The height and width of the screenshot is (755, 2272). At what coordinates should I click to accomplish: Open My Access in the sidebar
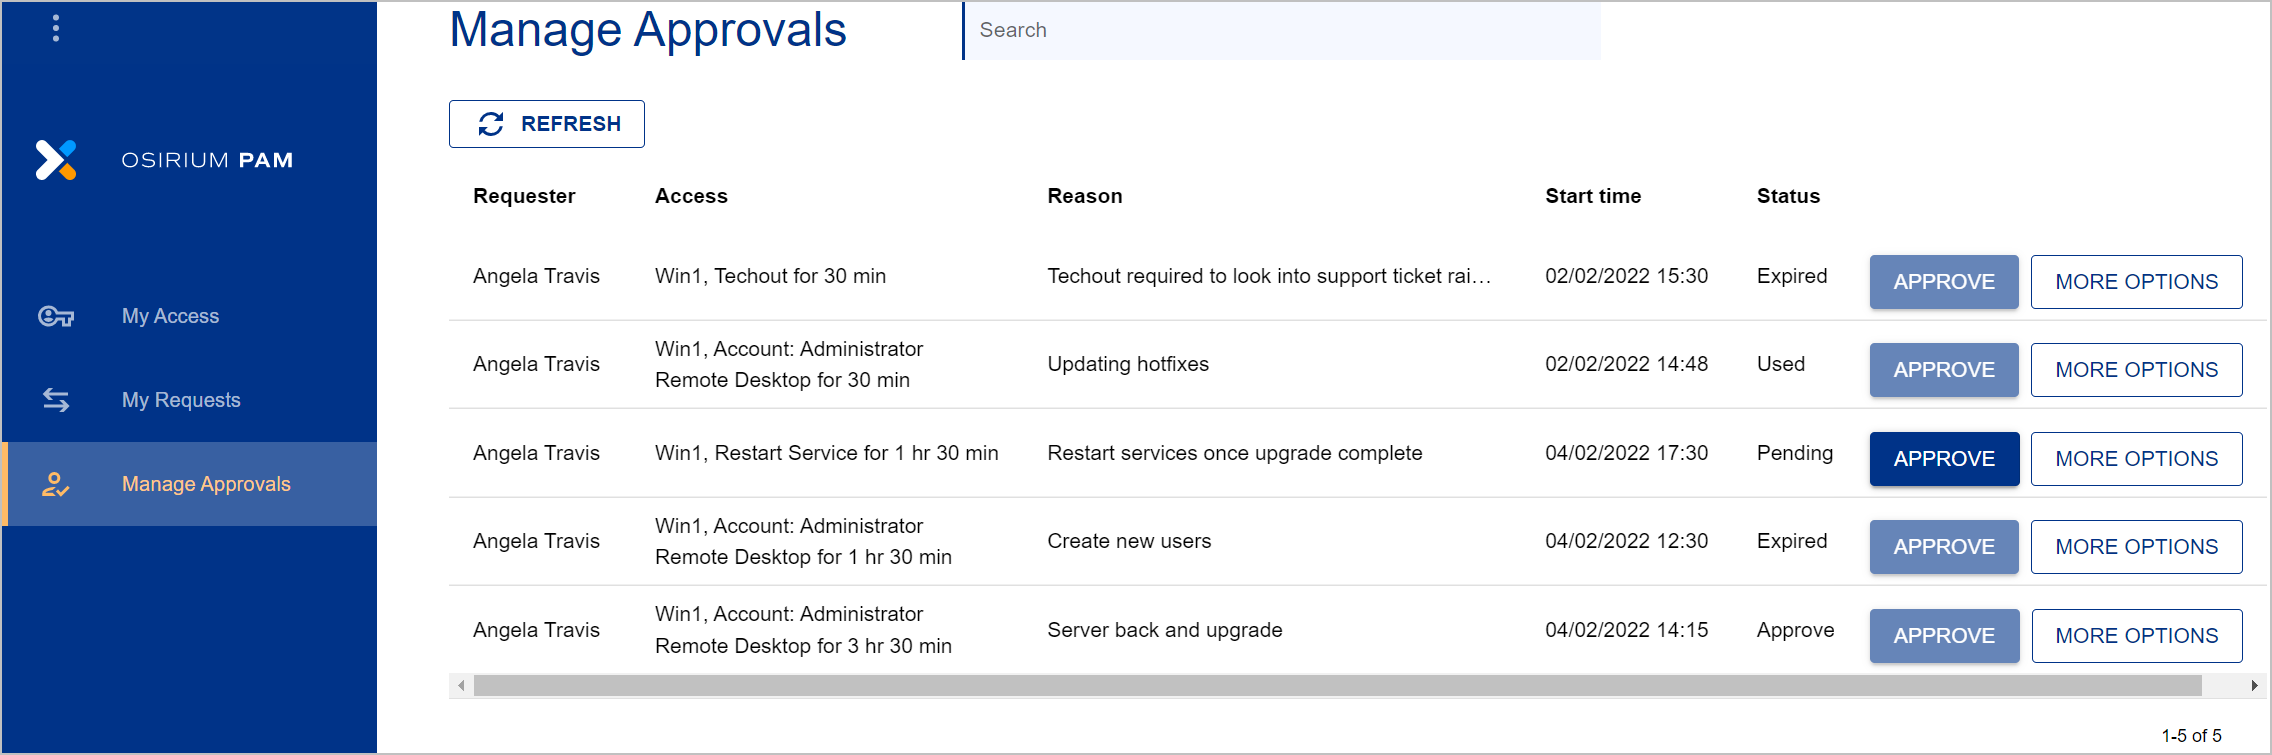(170, 316)
